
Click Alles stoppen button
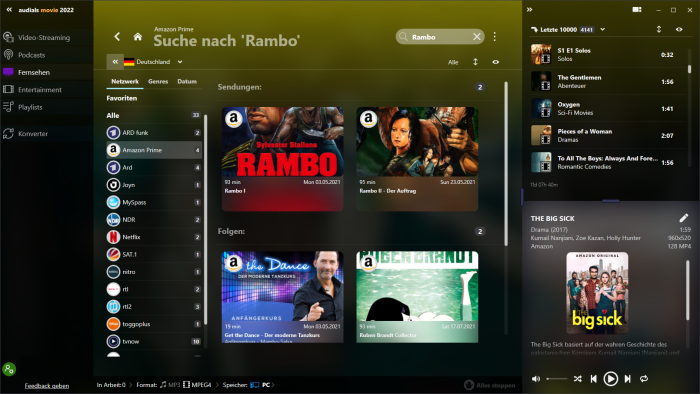point(490,385)
